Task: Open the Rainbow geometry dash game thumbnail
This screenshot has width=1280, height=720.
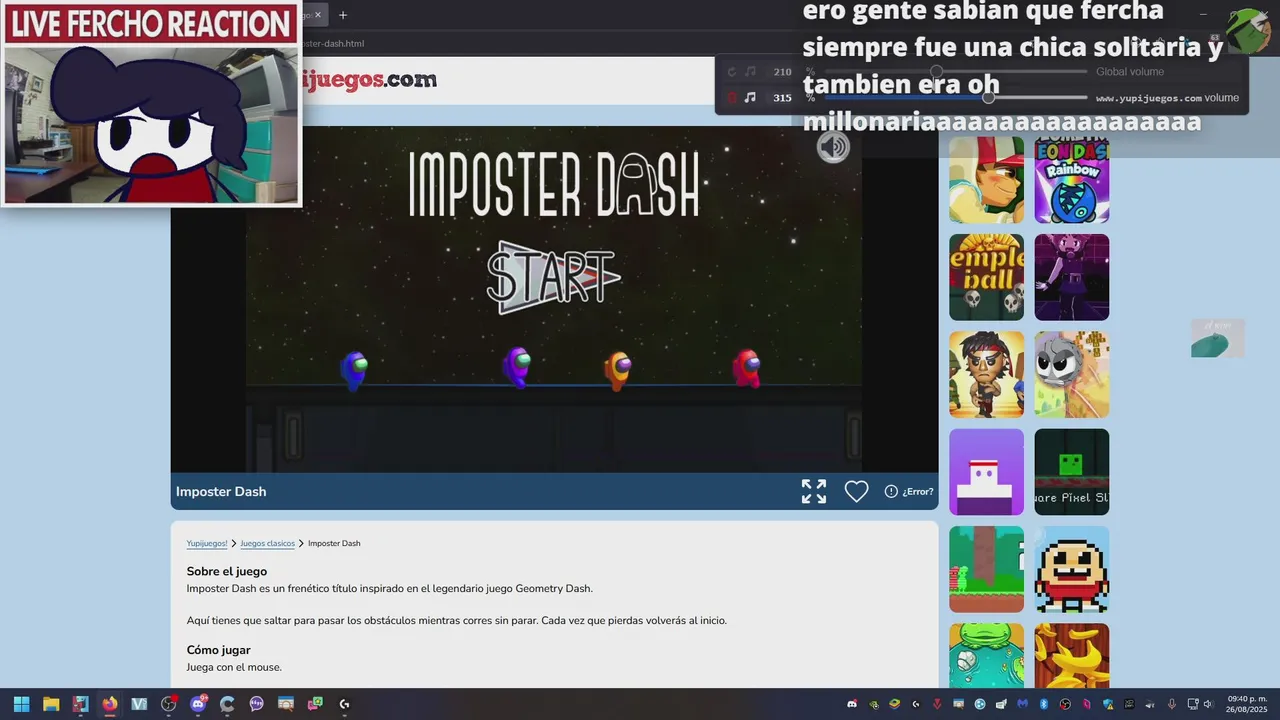Action: pyautogui.click(x=1072, y=180)
